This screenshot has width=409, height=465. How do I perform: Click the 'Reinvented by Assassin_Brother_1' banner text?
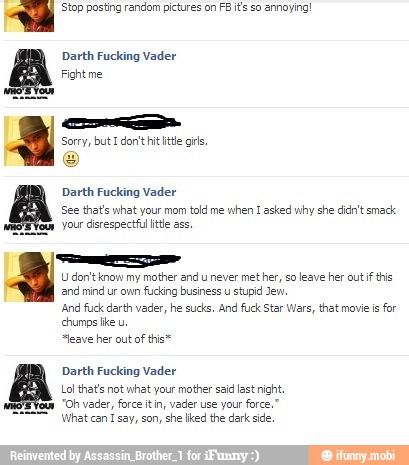coord(97,455)
